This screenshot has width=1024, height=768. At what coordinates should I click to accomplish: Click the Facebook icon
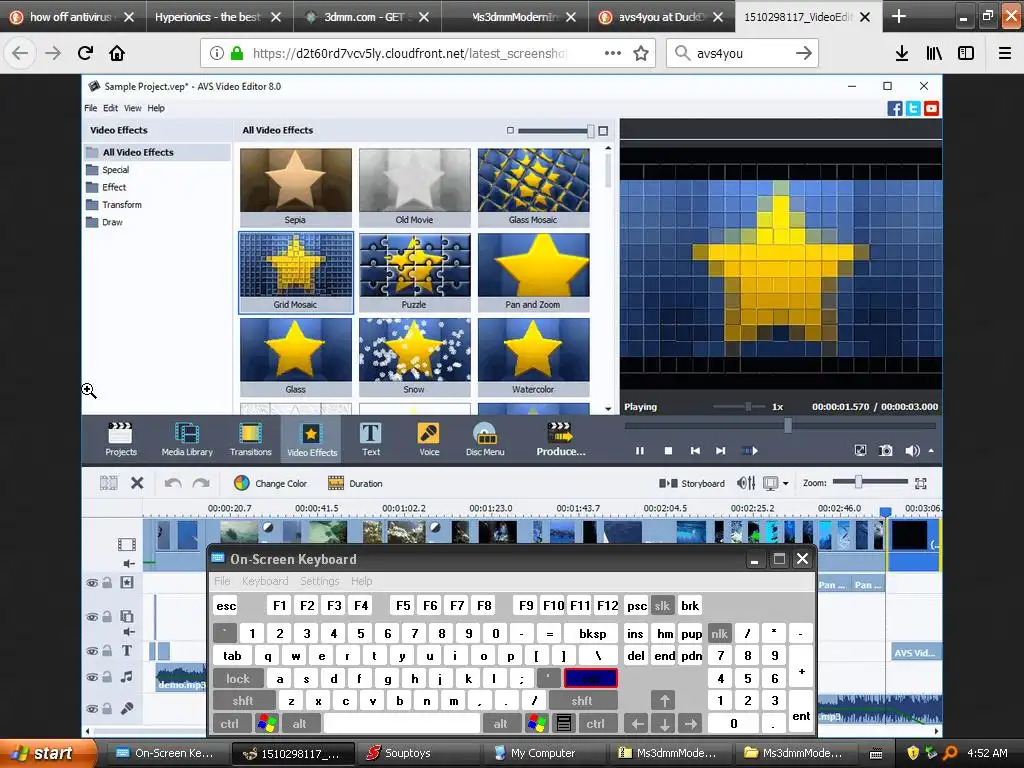click(x=895, y=108)
